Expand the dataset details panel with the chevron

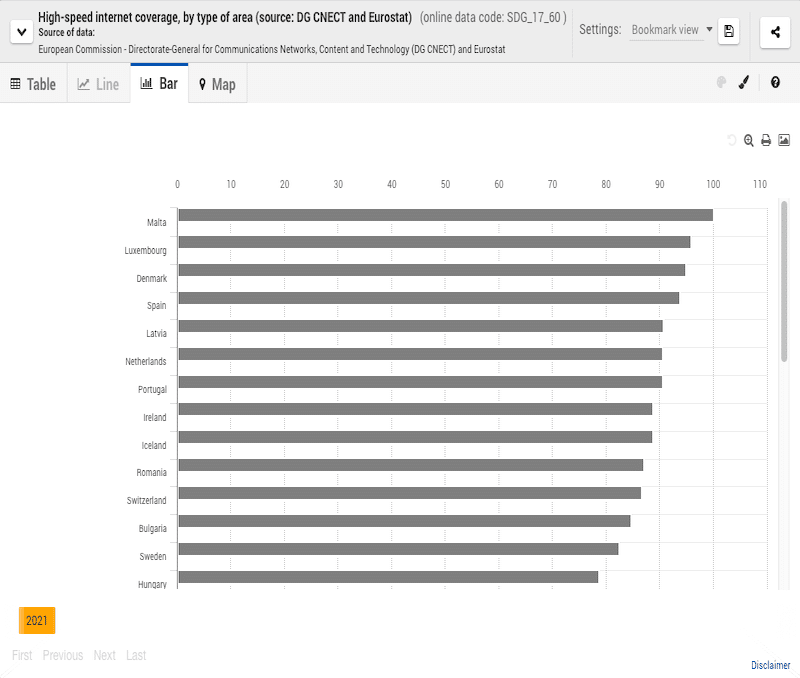click(21, 31)
